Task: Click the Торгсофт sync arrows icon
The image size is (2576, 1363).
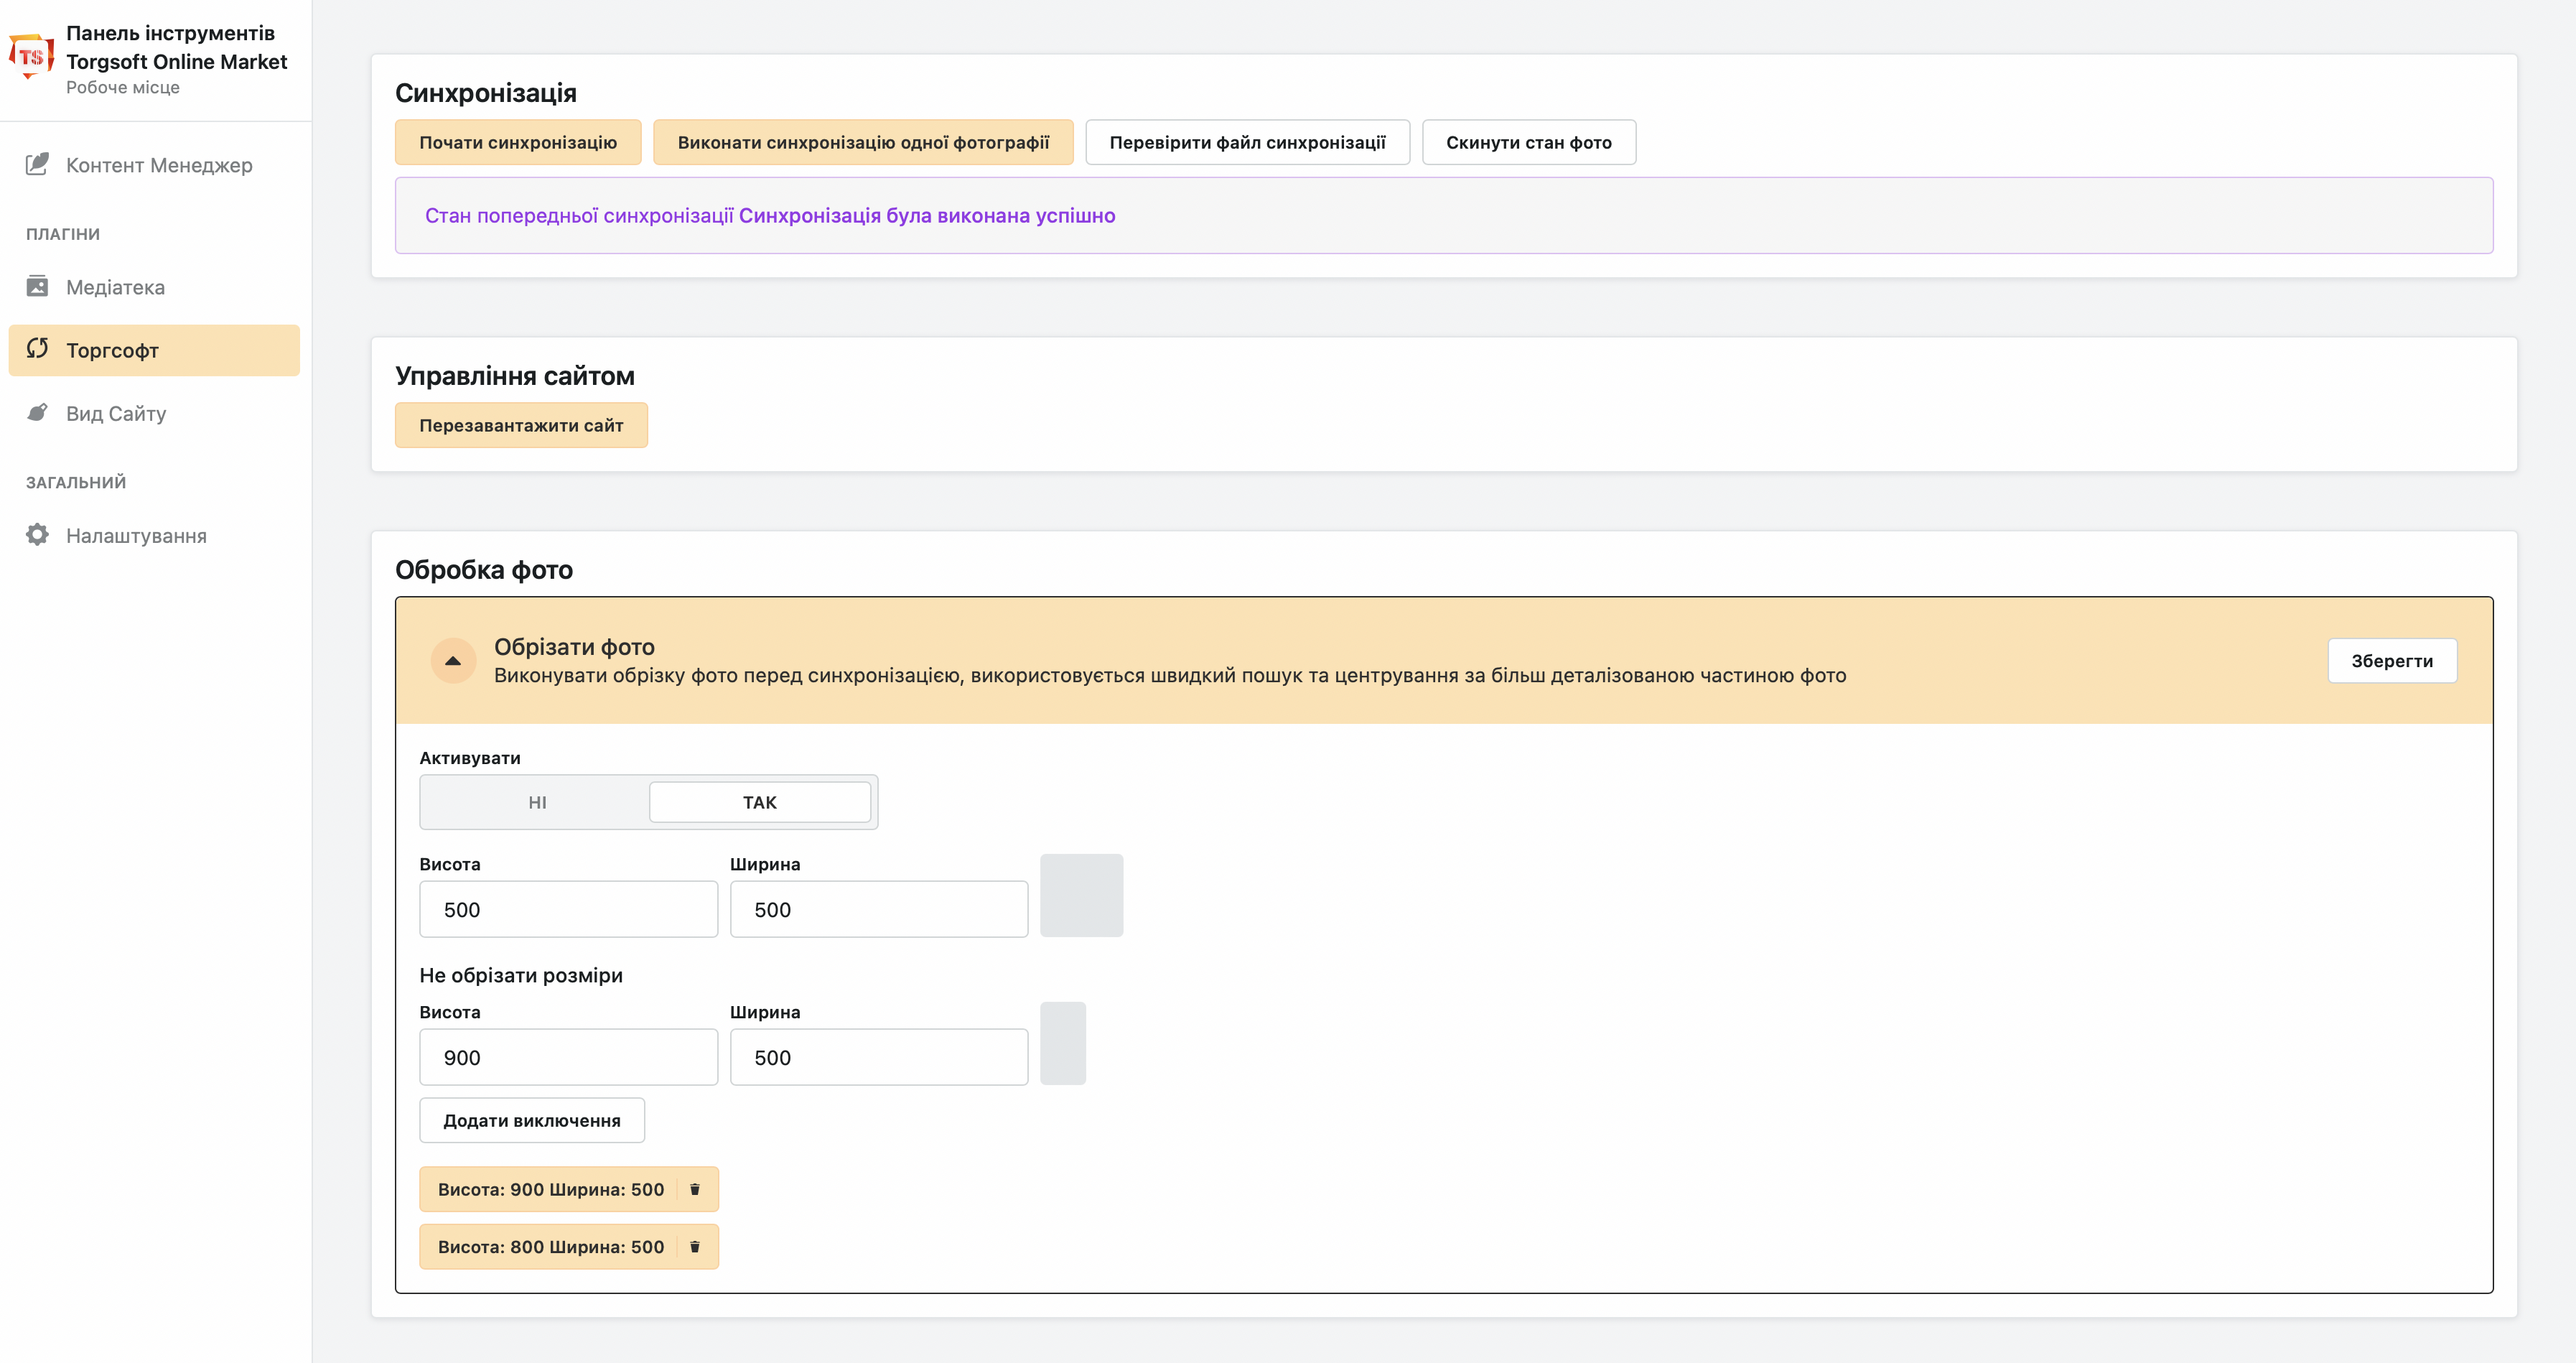Action: point(37,349)
